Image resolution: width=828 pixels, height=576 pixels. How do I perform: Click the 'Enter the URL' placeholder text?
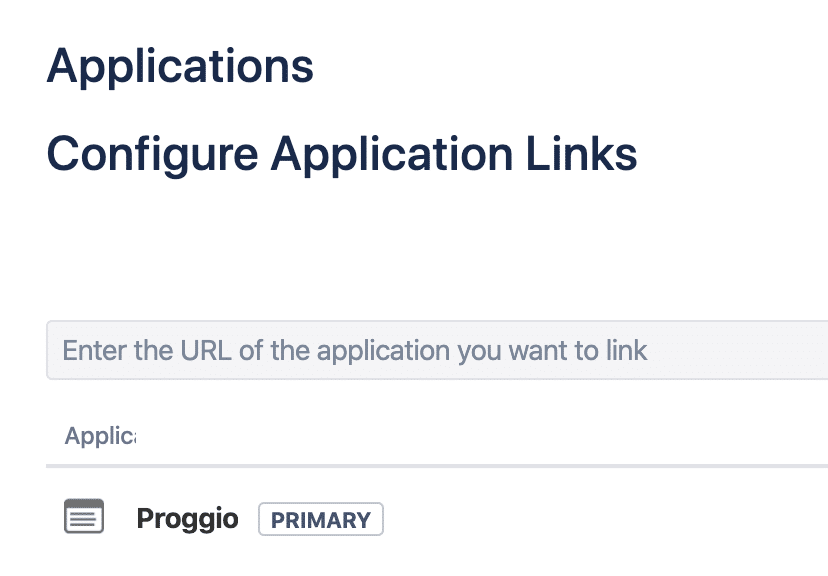(x=354, y=351)
